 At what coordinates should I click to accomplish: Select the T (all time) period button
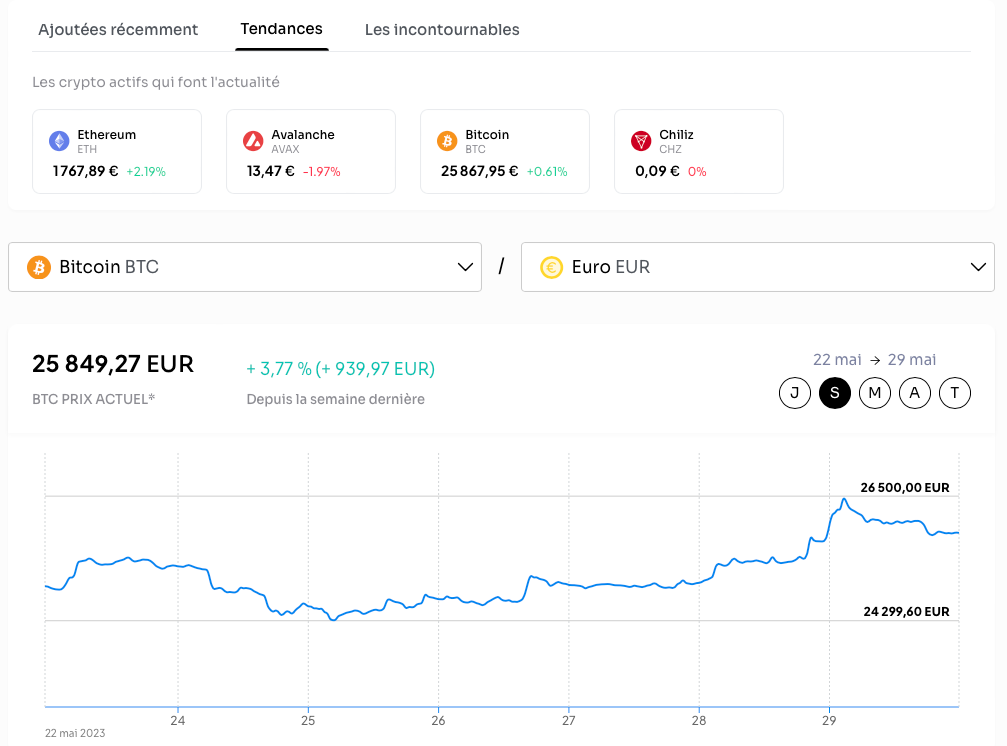[x=955, y=393]
